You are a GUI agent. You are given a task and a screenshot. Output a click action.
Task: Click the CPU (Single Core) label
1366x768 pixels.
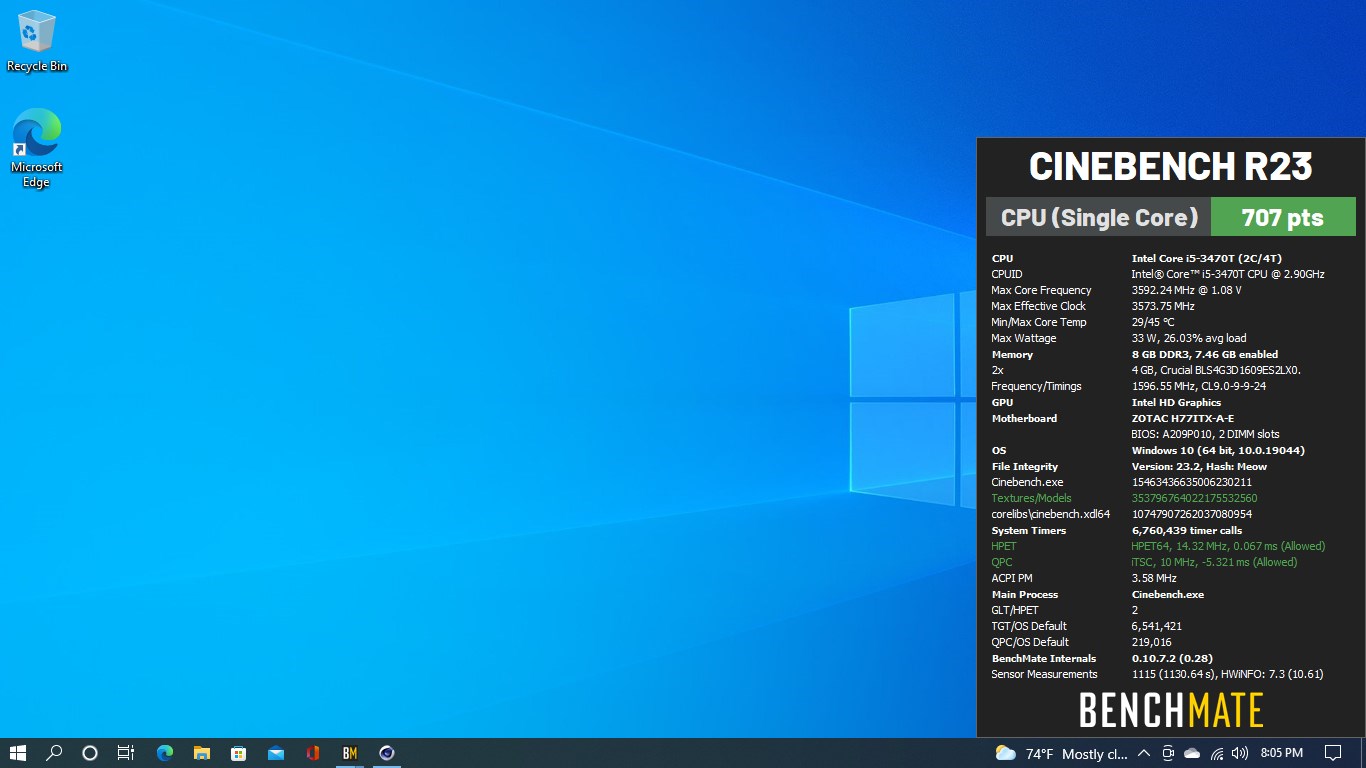pyautogui.click(x=1099, y=217)
